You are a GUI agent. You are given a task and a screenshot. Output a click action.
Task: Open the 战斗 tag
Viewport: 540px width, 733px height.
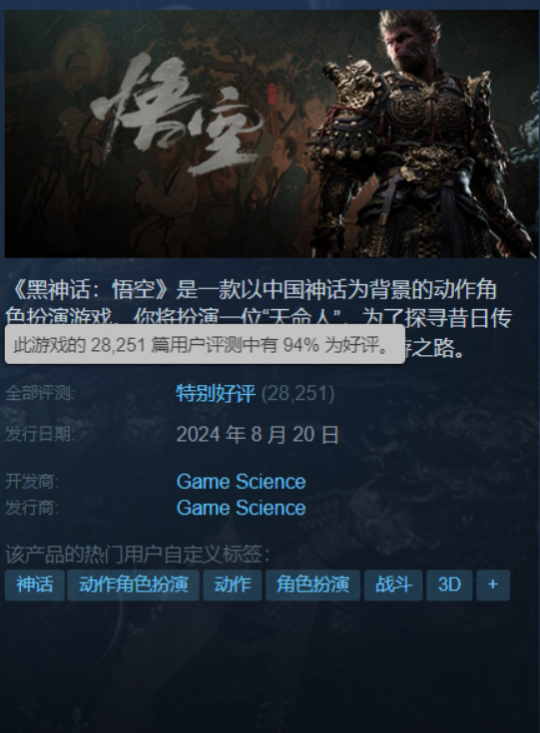pyautogui.click(x=393, y=584)
